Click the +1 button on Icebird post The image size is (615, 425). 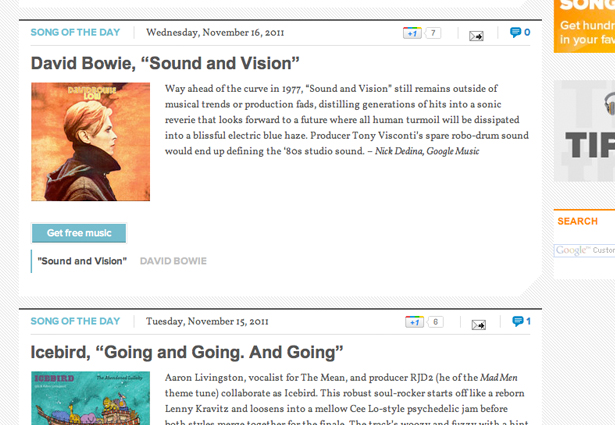tap(415, 322)
